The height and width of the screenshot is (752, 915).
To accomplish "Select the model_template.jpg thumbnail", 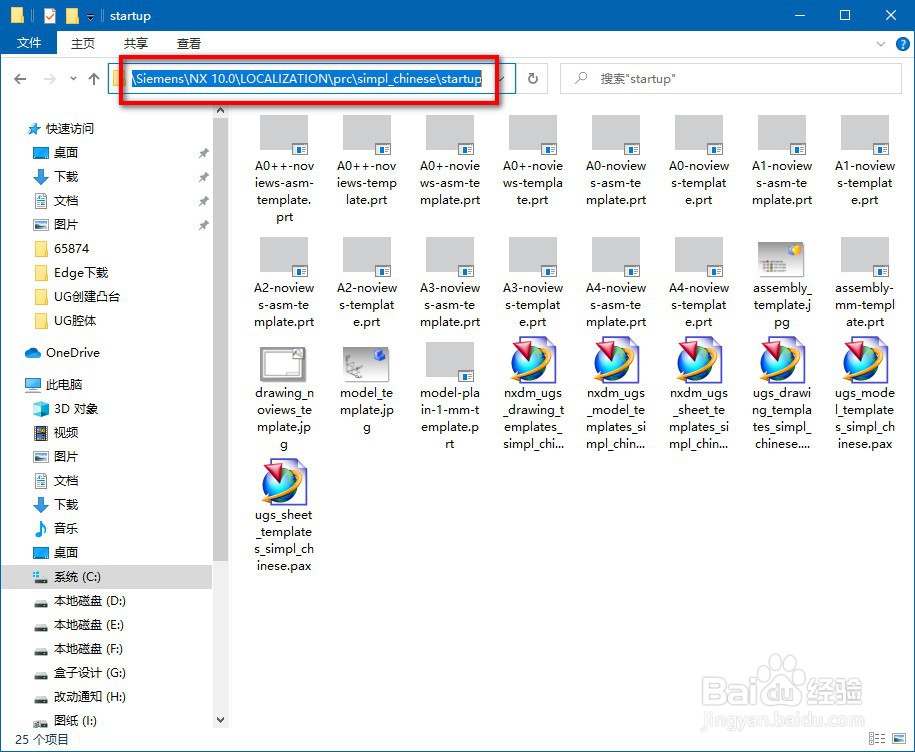I will [x=366, y=364].
